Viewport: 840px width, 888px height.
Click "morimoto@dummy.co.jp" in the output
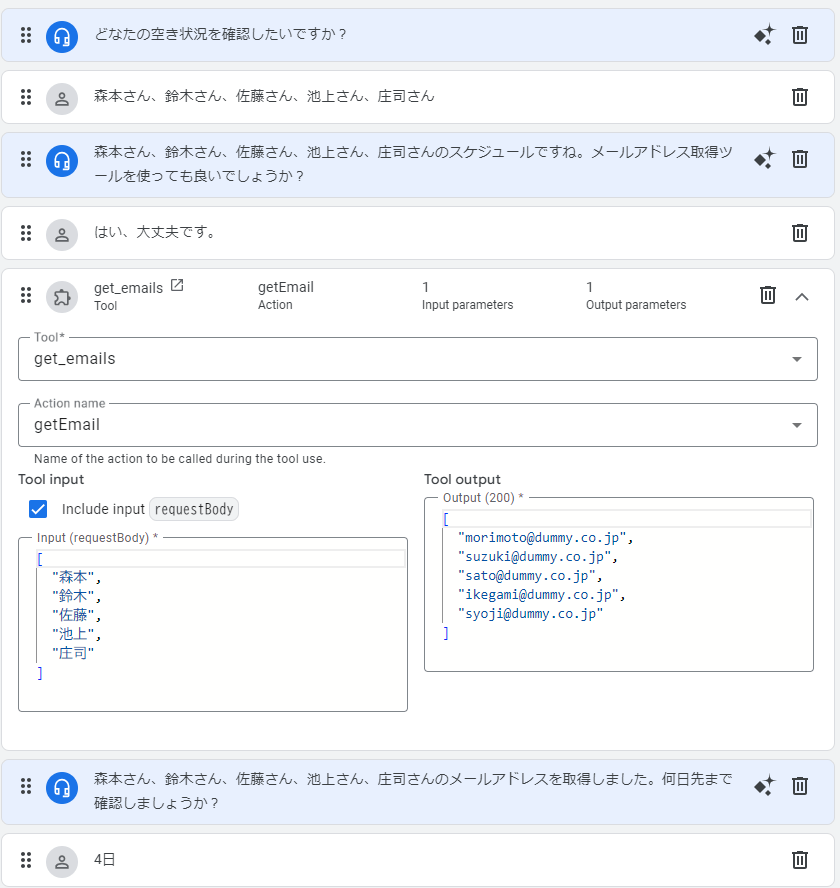542,537
